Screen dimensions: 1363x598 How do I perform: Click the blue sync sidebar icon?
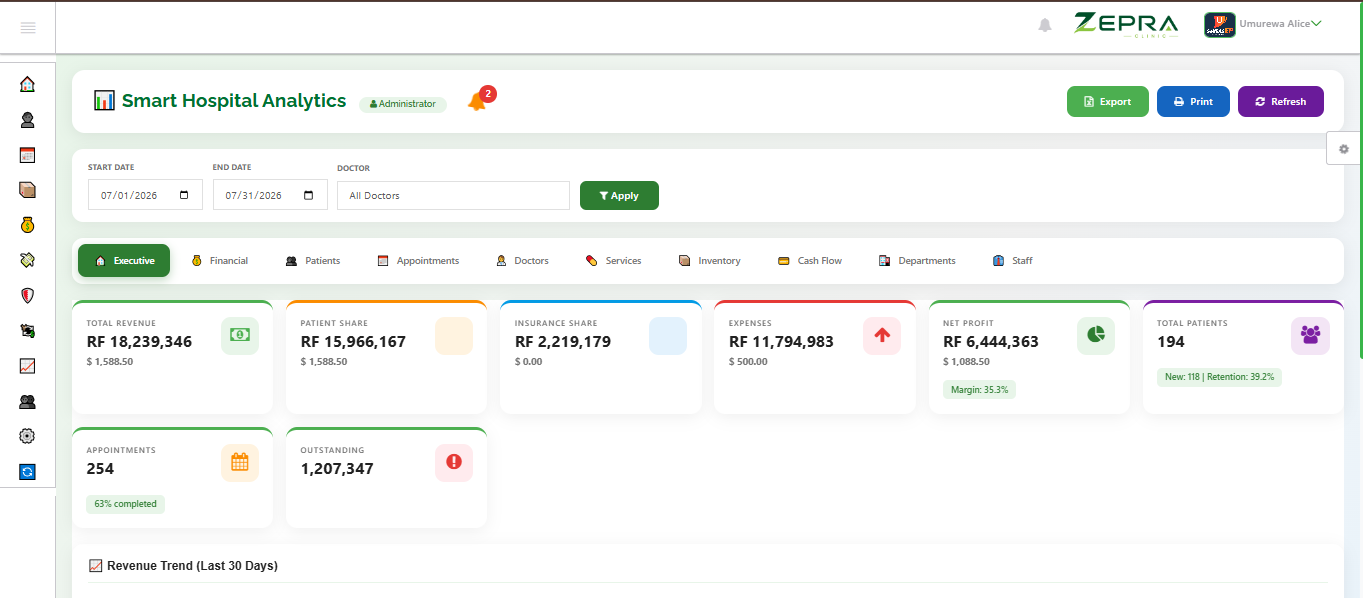[28, 471]
